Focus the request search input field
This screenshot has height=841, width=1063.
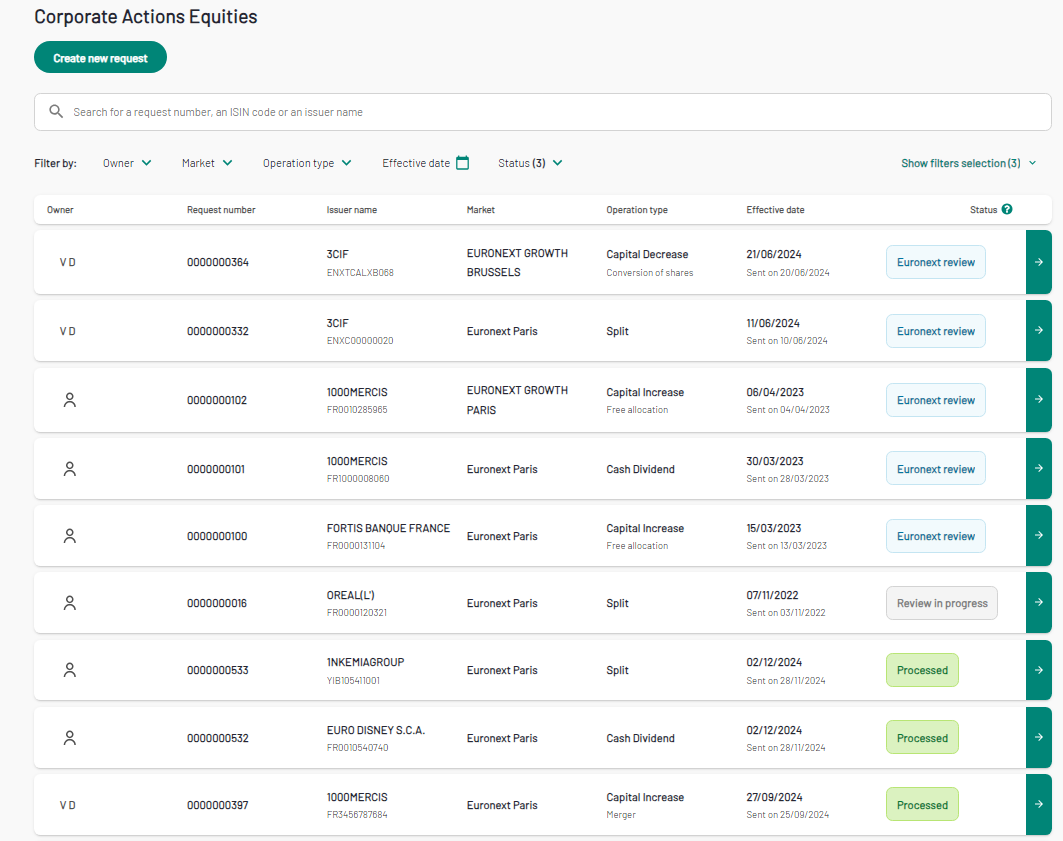pos(550,112)
